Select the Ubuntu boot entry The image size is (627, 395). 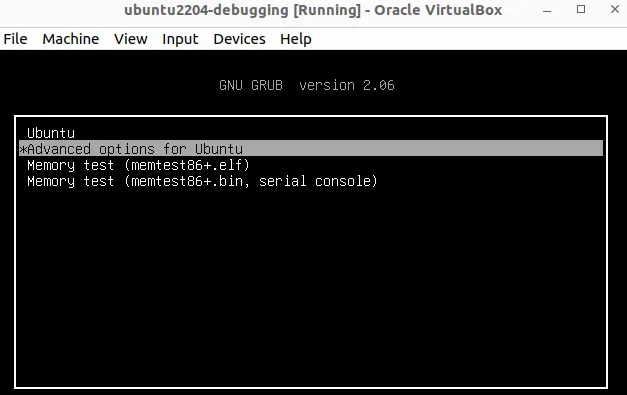[311, 133]
